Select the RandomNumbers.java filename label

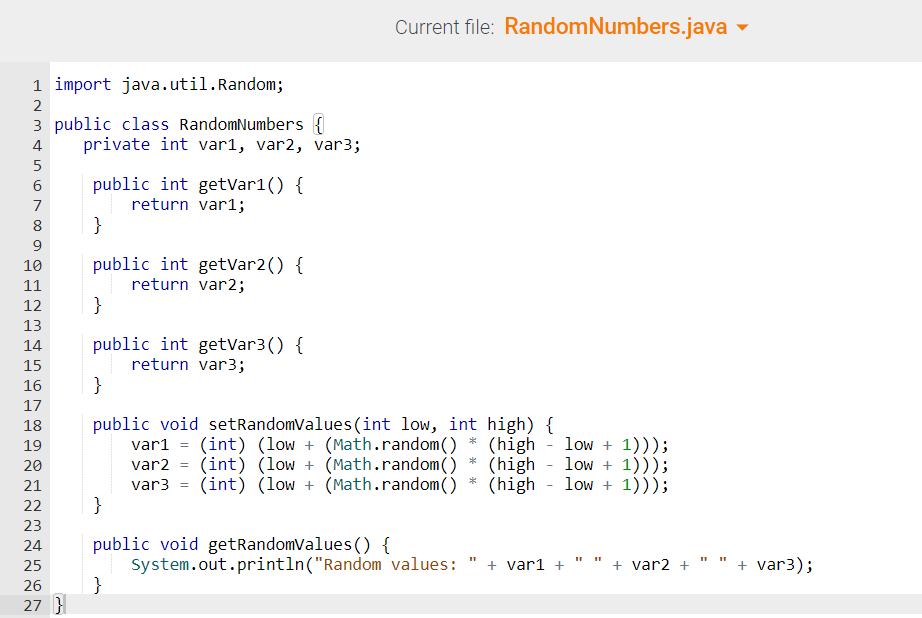[615, 27]
